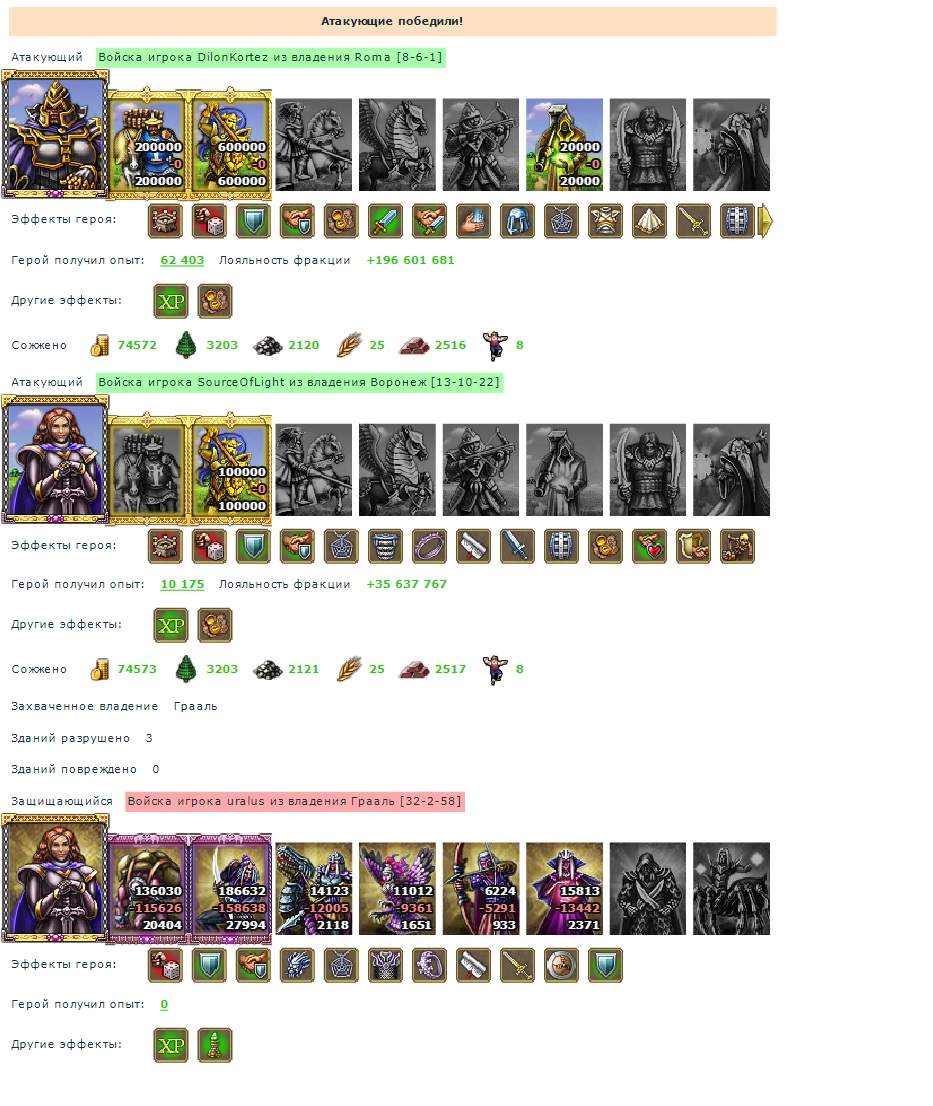
Task: Click the XP icon under DilonKortez other effects
Action: click(171, 301)
